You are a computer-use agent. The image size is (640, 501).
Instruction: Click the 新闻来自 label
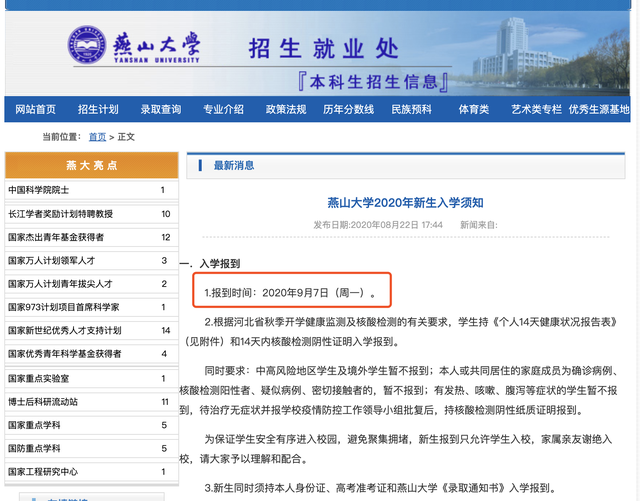[x=479, y=225]
